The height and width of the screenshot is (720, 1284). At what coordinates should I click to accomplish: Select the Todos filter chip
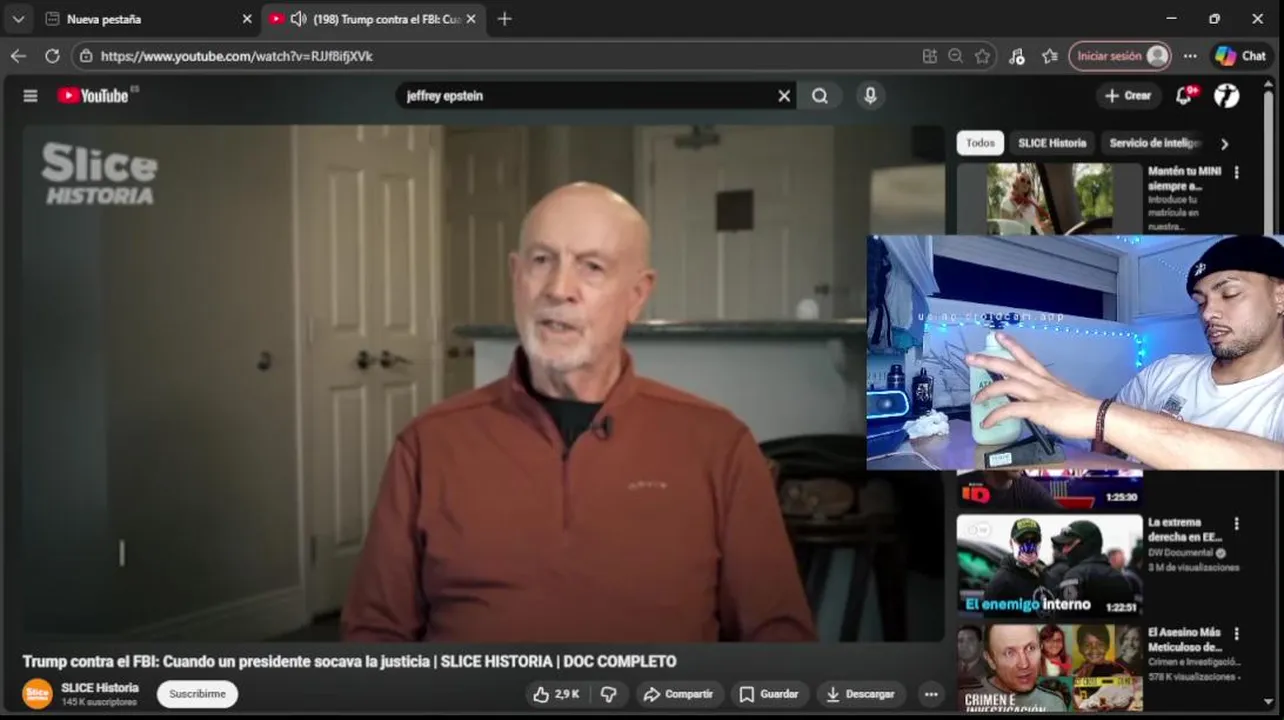(980, 143)
